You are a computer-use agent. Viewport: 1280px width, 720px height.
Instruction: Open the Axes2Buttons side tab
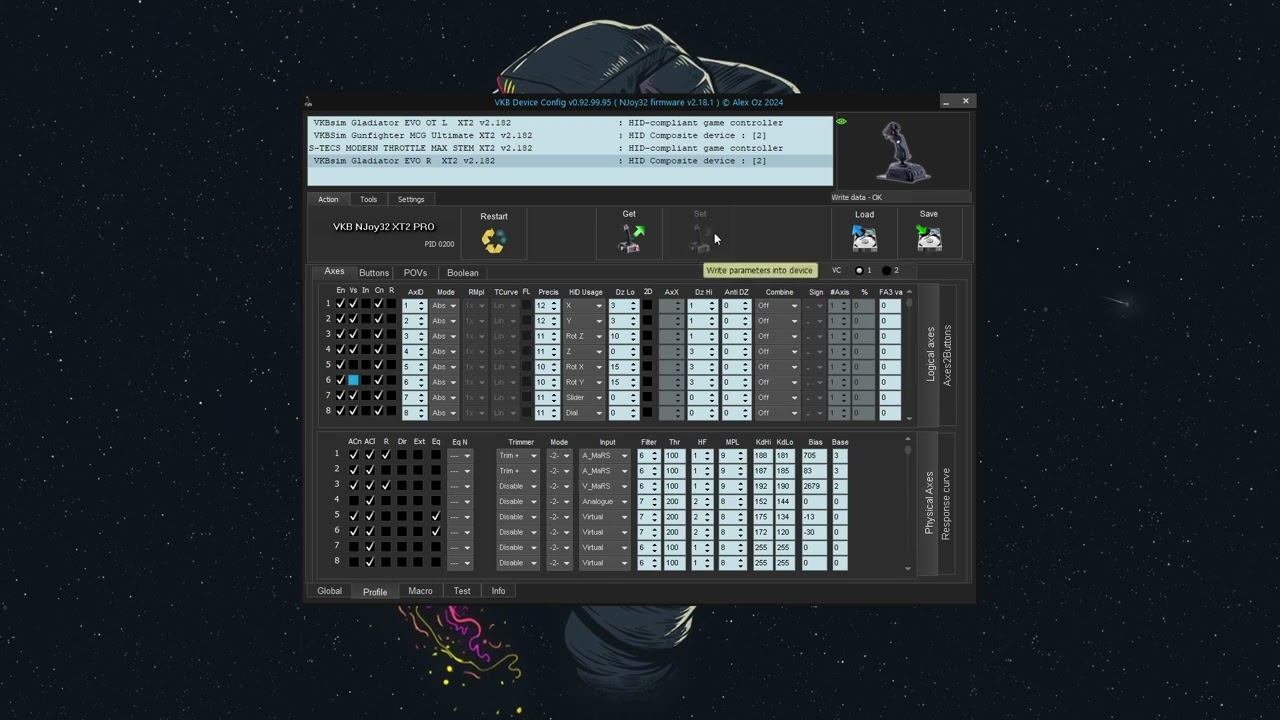coord(947,355)
